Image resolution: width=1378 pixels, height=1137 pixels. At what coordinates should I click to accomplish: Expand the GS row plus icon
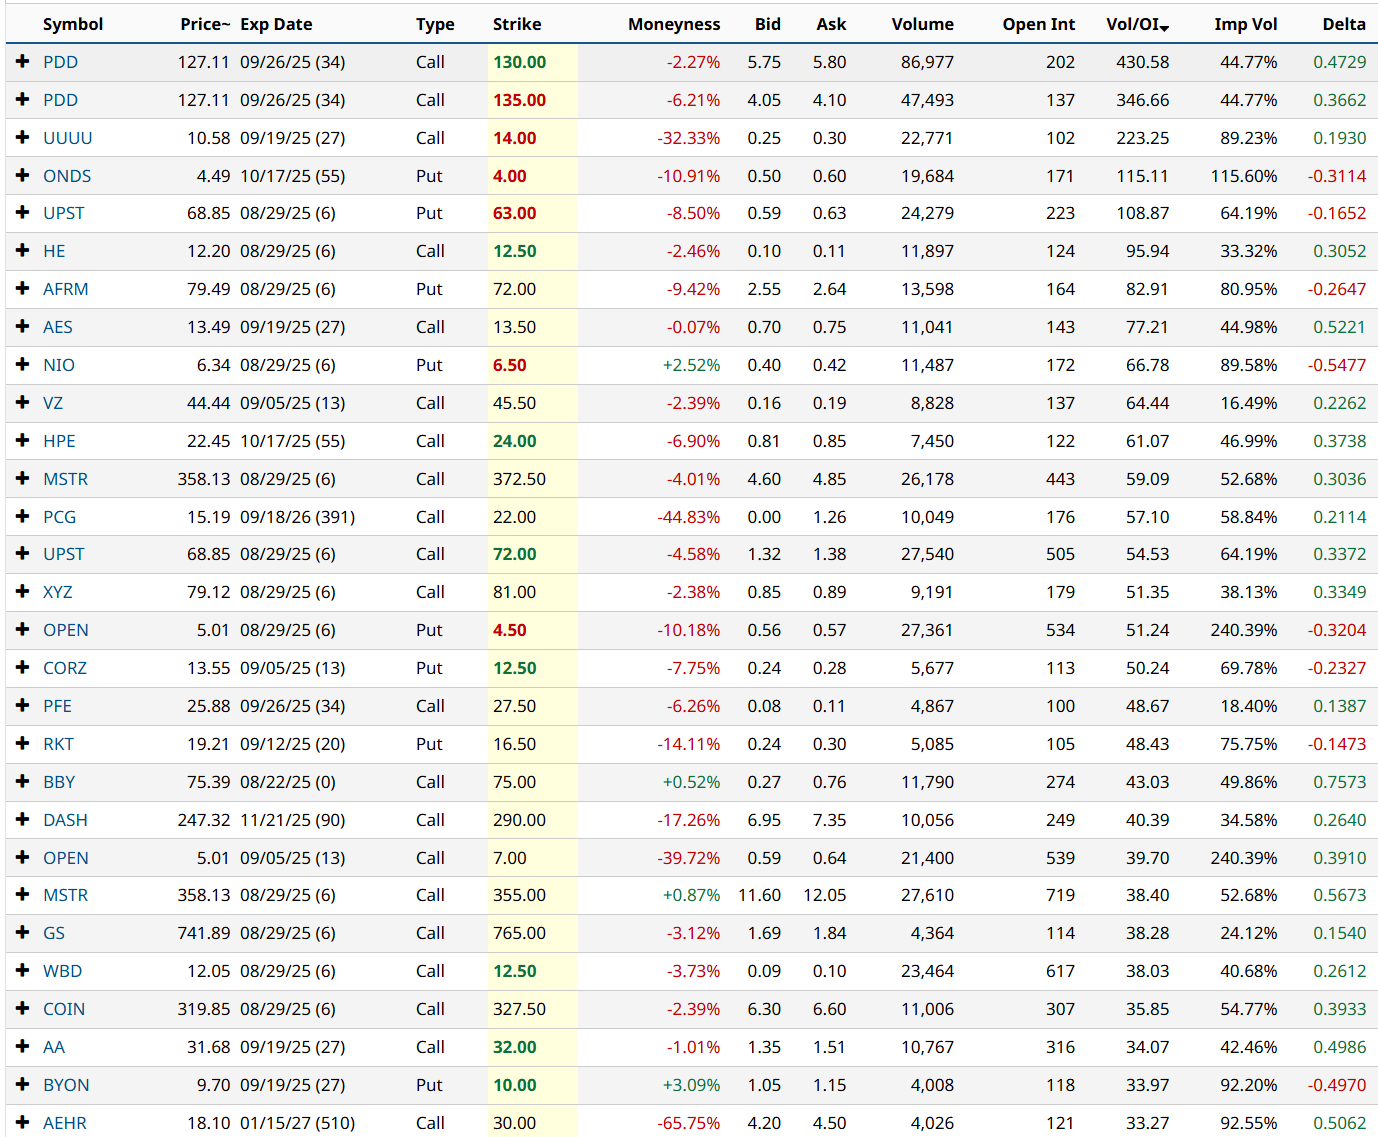click(22, 933)
